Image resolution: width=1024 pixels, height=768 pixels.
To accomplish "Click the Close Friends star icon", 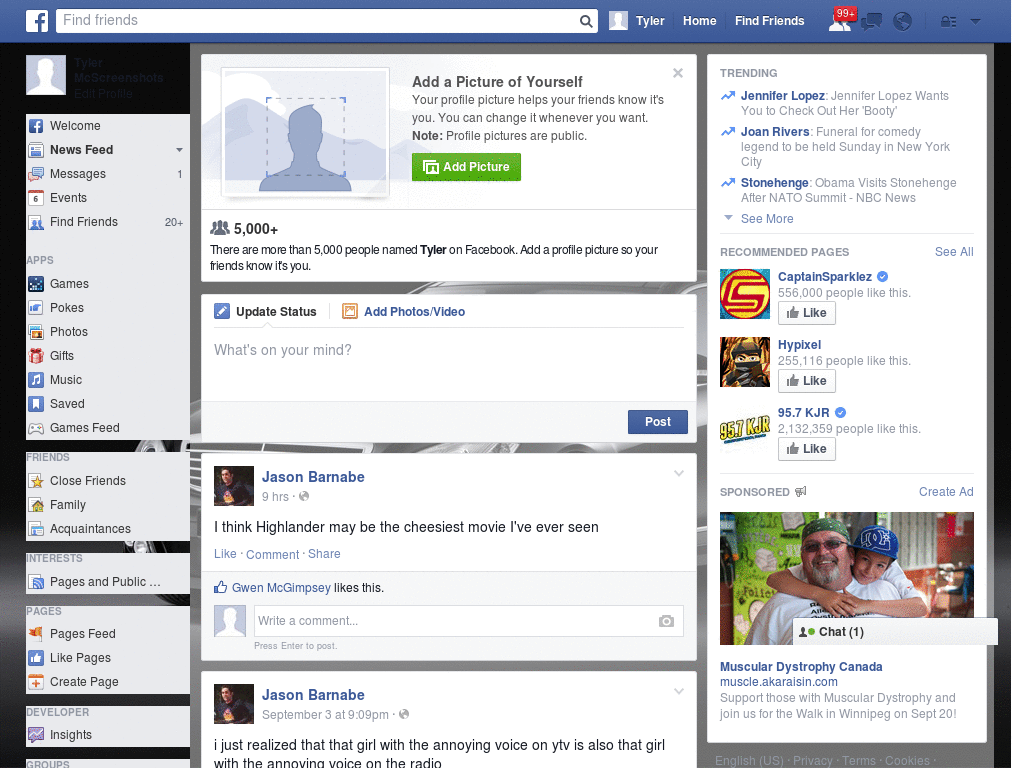I will 36,481.
